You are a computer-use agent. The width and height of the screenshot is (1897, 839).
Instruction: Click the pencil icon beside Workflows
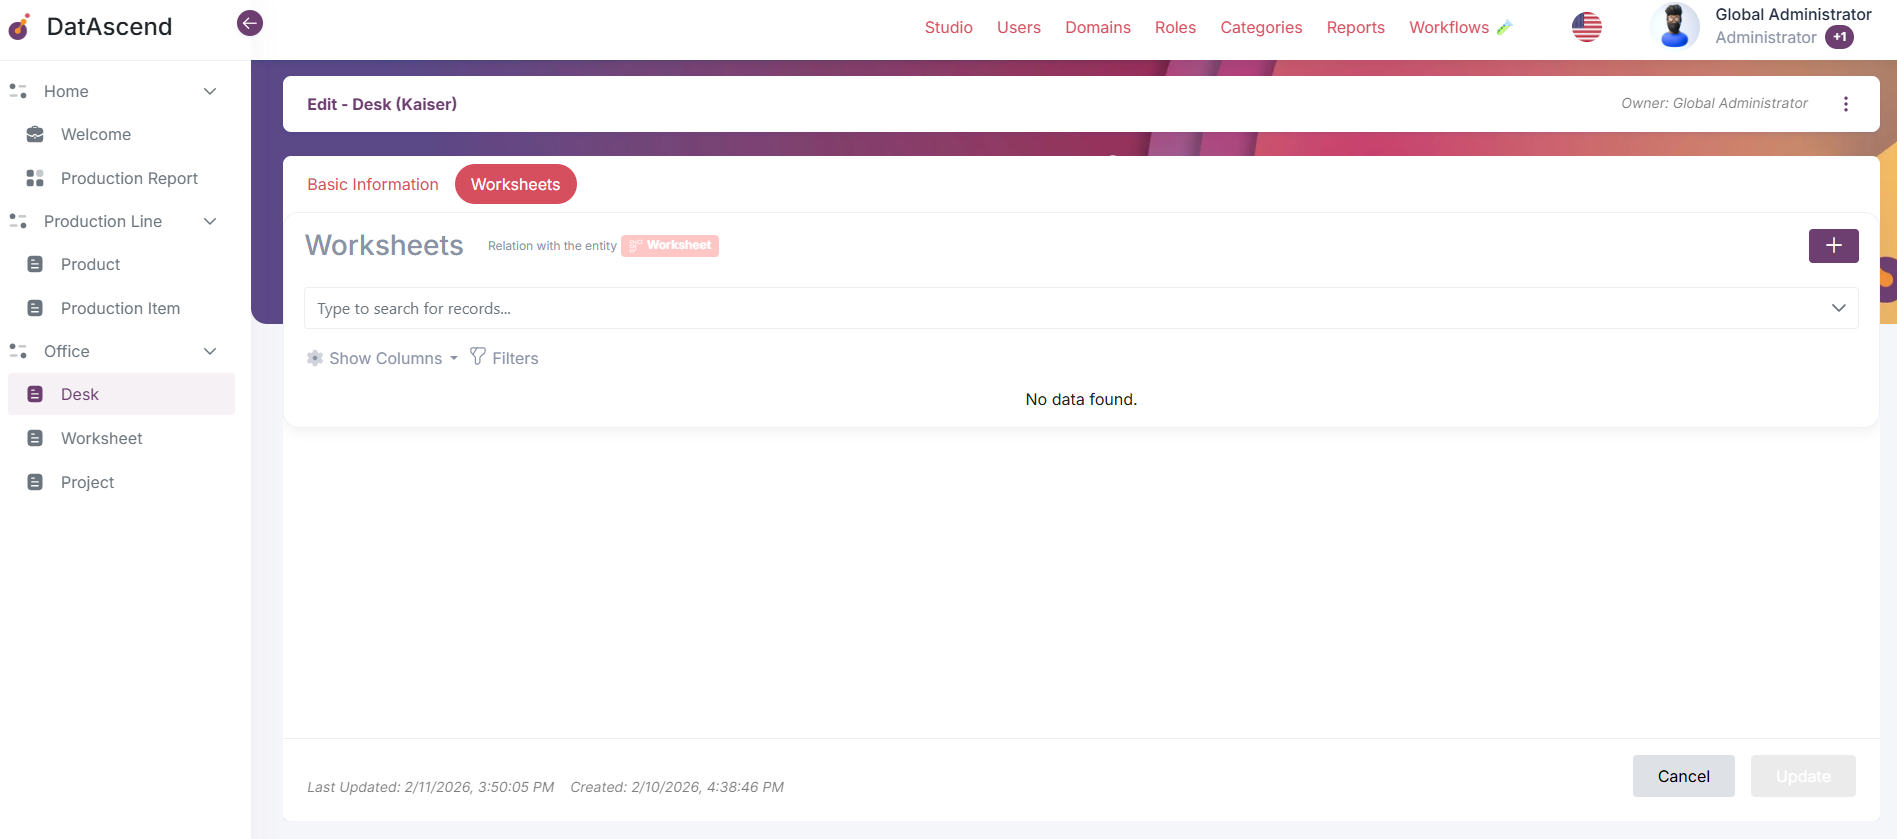[x=1505, y=27]
